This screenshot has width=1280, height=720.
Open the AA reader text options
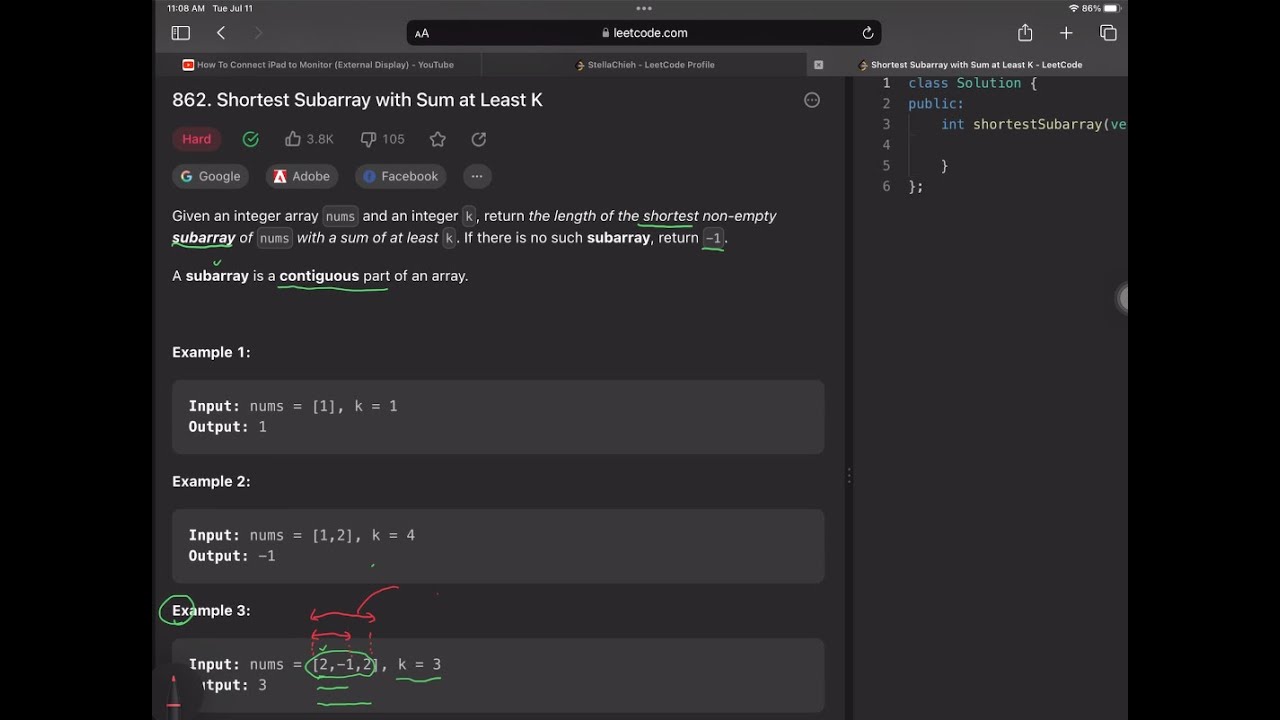[x=422, y=33]
